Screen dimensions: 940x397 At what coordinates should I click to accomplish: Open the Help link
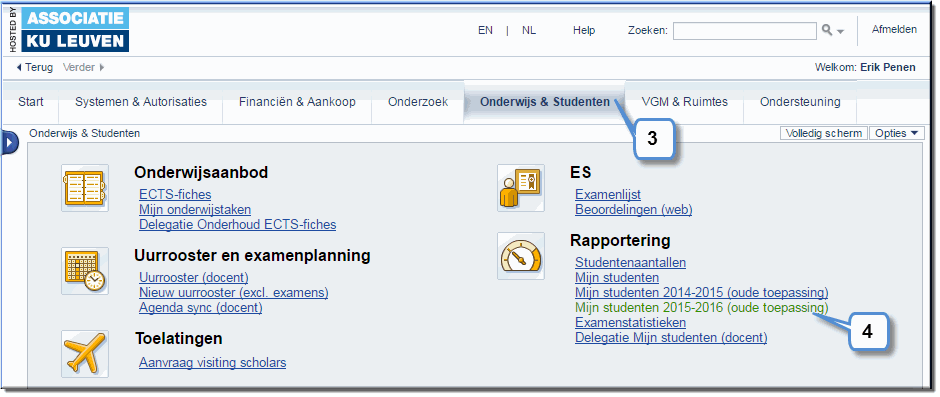coord(584,30)
